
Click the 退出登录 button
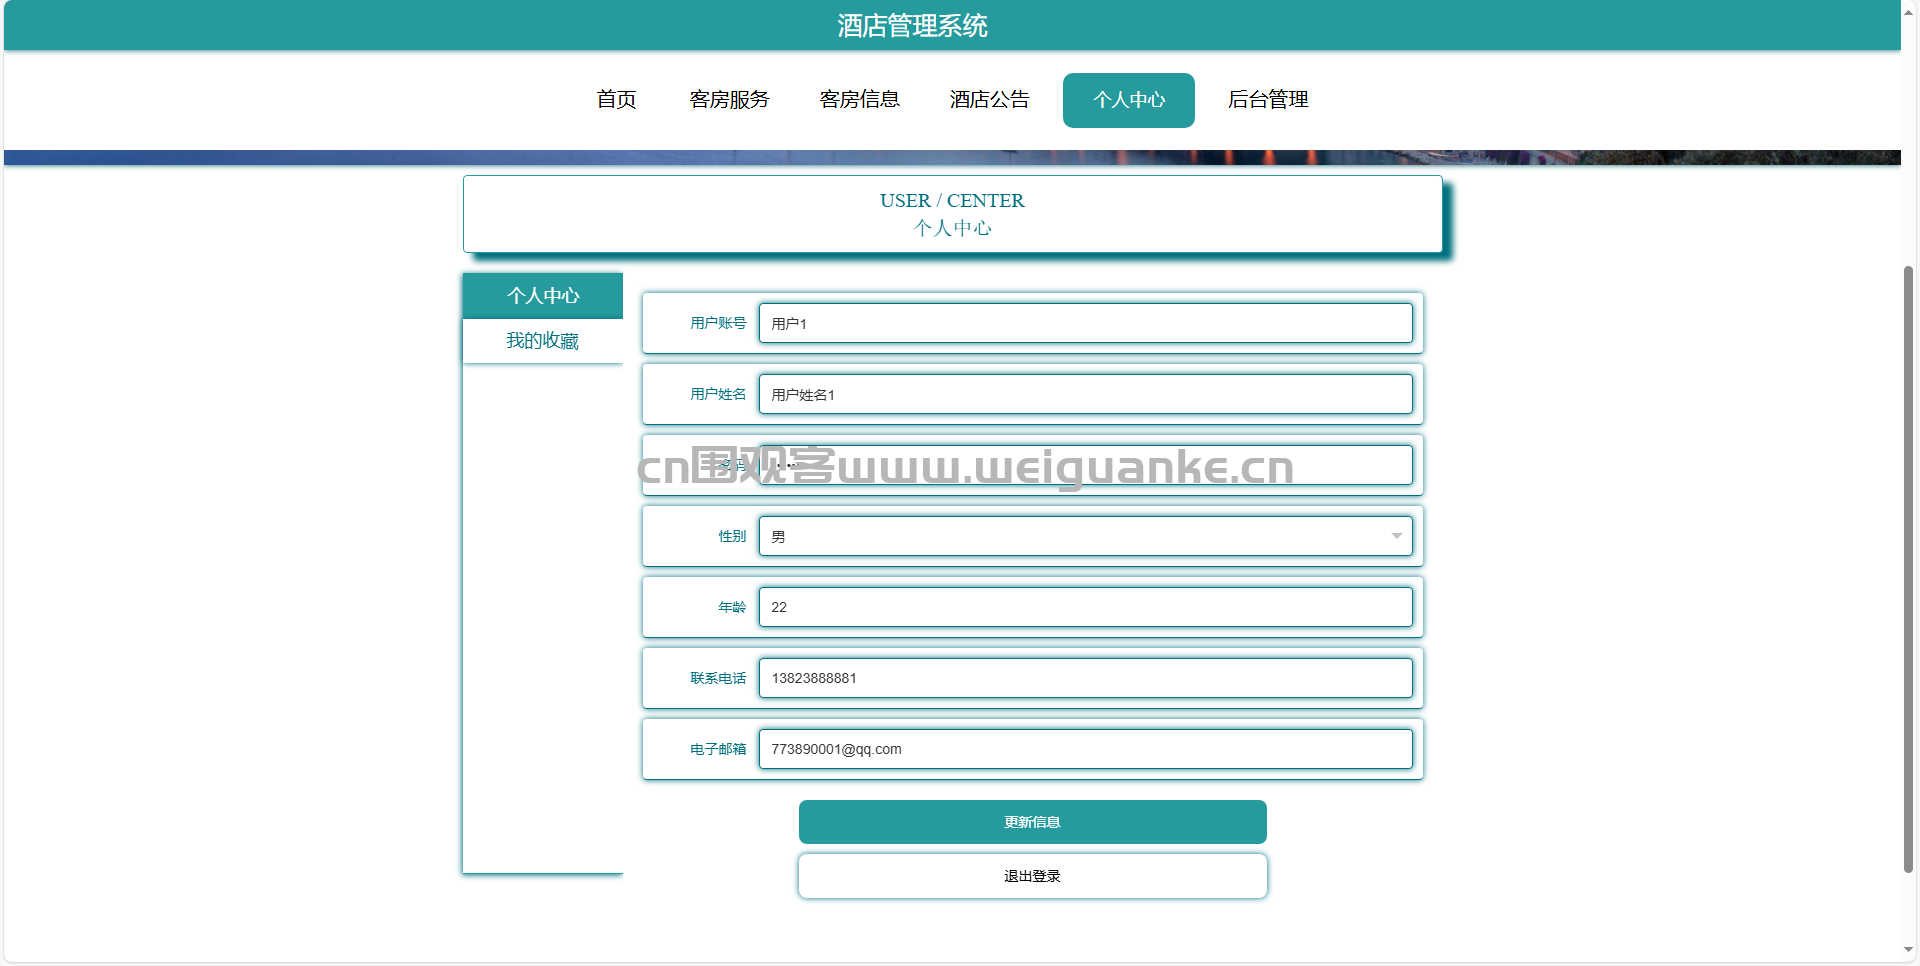tap(1032, 876)
